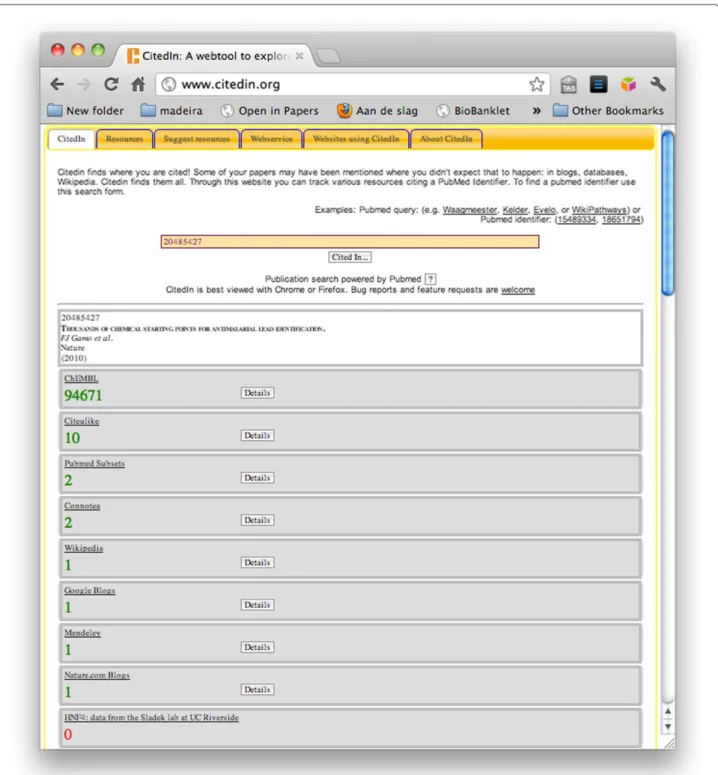
Task: Click the Cited In... button
Action: coord(350,257)
